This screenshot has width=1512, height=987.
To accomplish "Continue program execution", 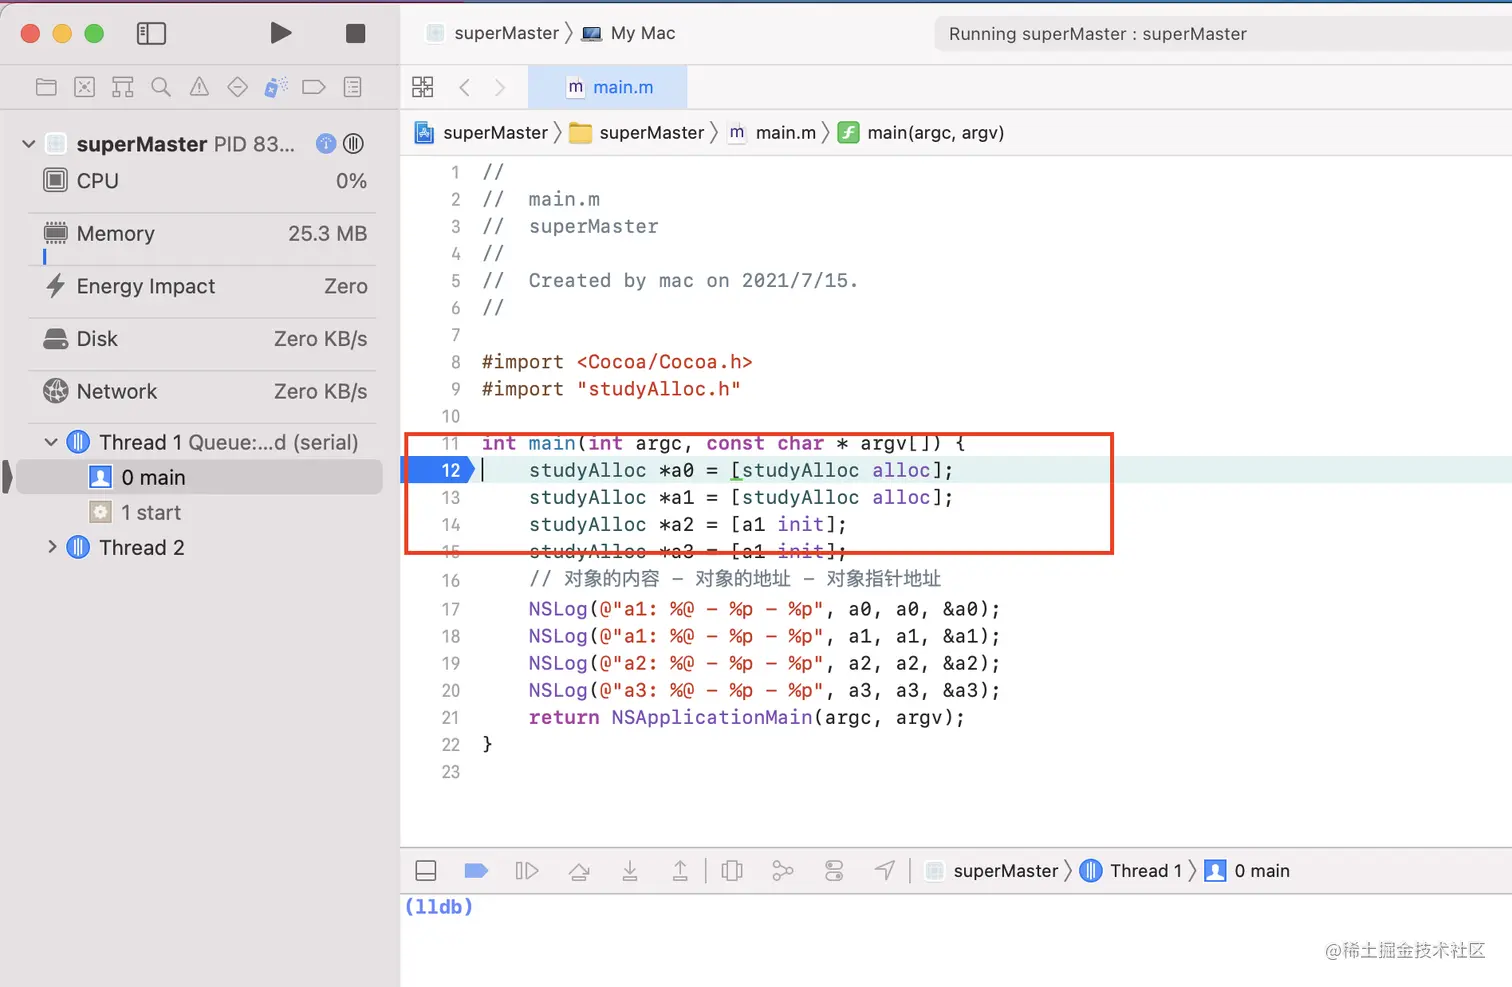I will pyautogui.click(x=527, y=871).
